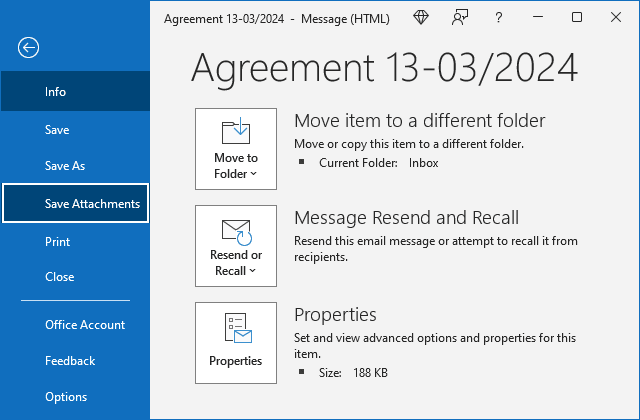Expand the Resend or Recall dropdown
Screen dimensions: 640x420
(236, 246)
